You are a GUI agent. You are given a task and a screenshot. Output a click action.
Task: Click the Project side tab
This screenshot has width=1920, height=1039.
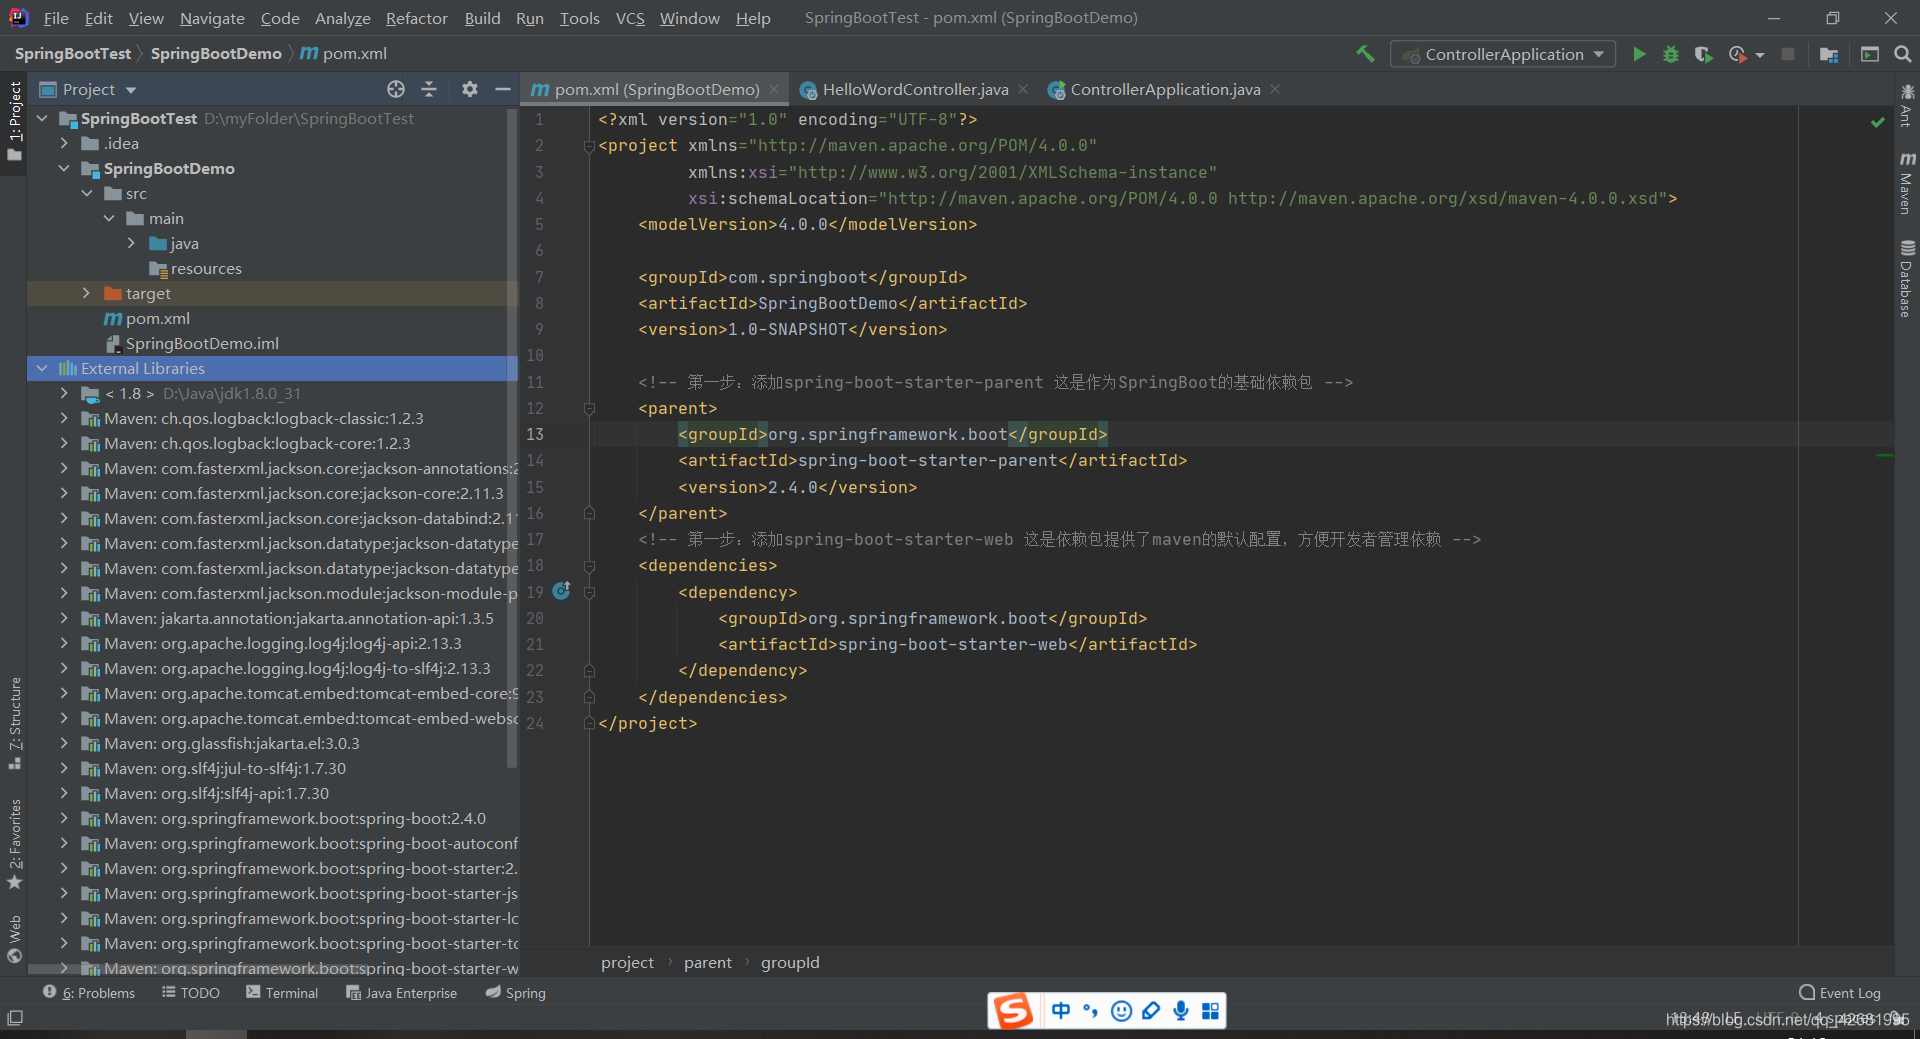click(x=14, y=120)
